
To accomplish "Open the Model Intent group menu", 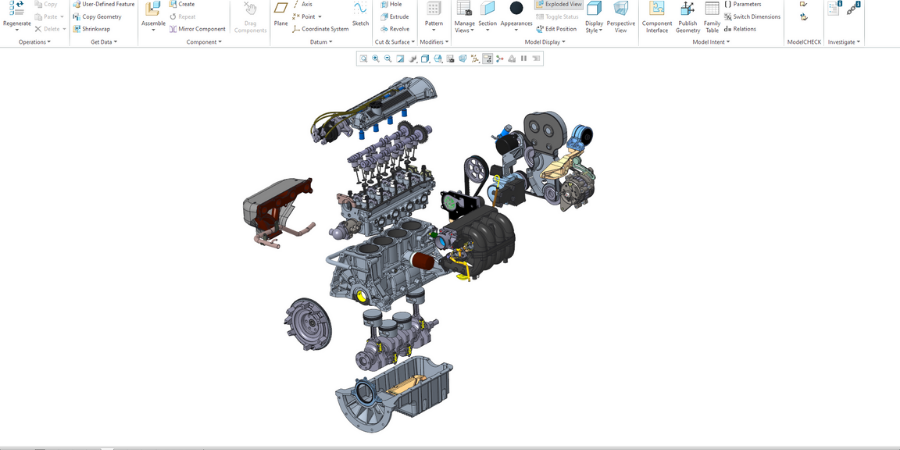I will pos(711,42).
